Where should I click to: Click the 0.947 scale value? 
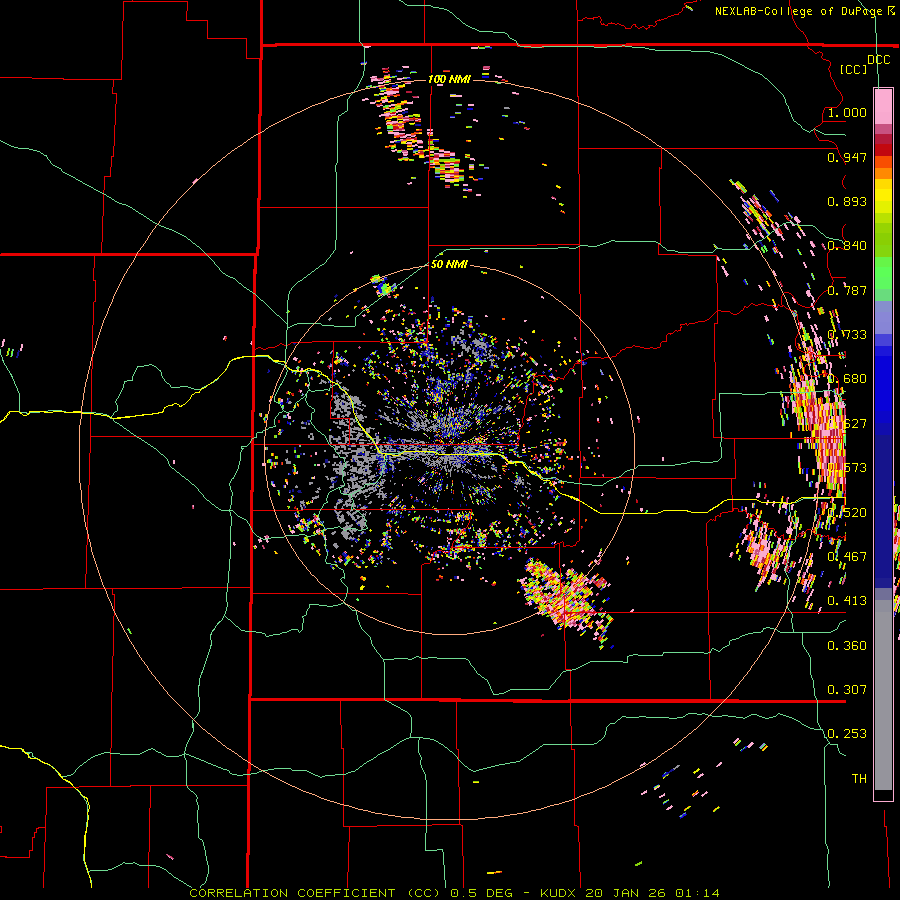(x=847, y=157)
